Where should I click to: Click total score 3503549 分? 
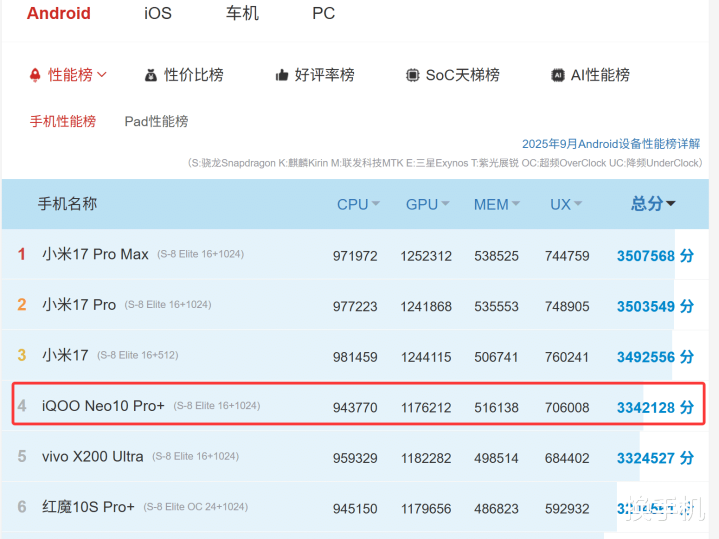tap(655, 306)
